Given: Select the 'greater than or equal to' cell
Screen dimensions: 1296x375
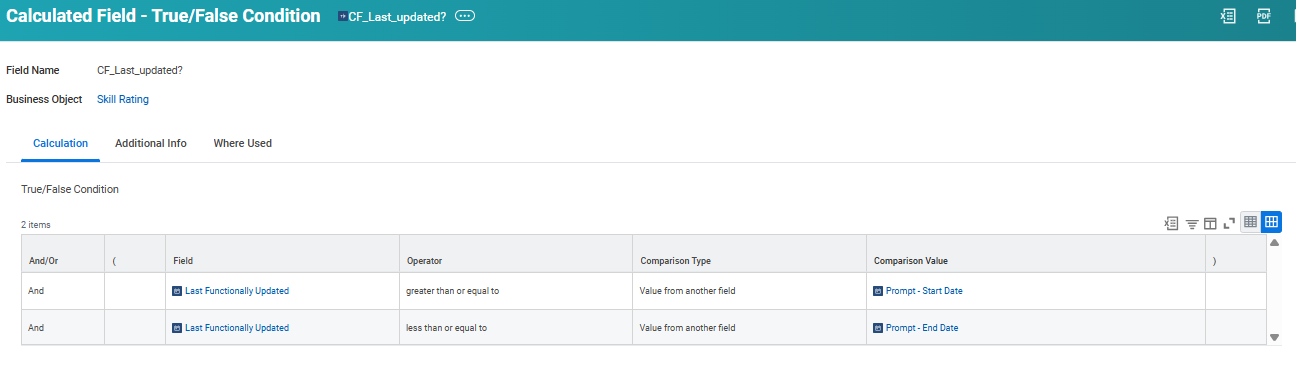Looking at the screenshot, I should (516, 291).
